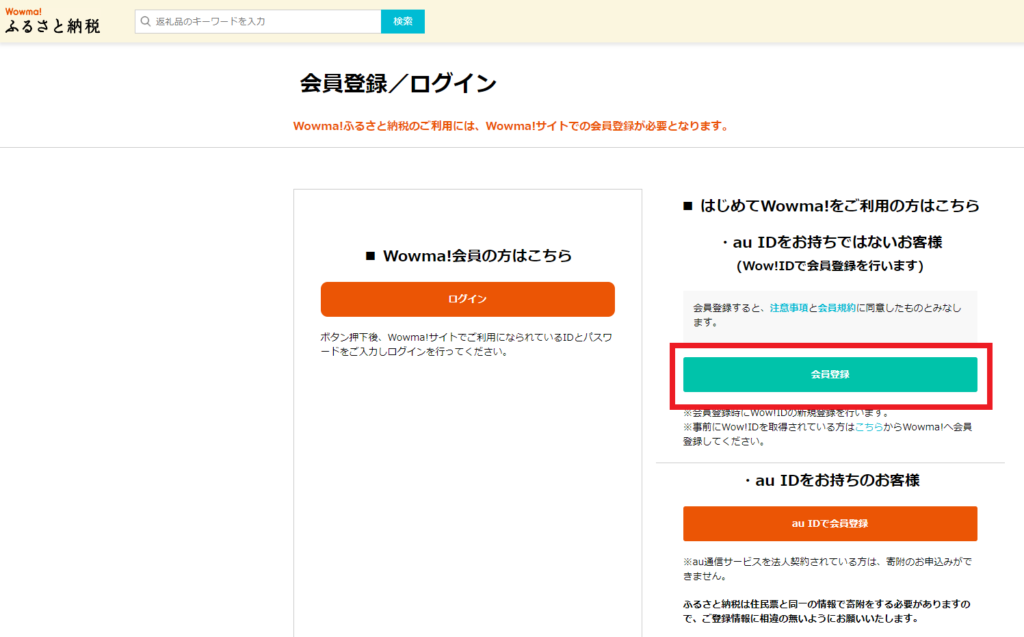Click the orange ログイン button
Viewport: 1024px width, 637px height.
(x=468, y=299)
